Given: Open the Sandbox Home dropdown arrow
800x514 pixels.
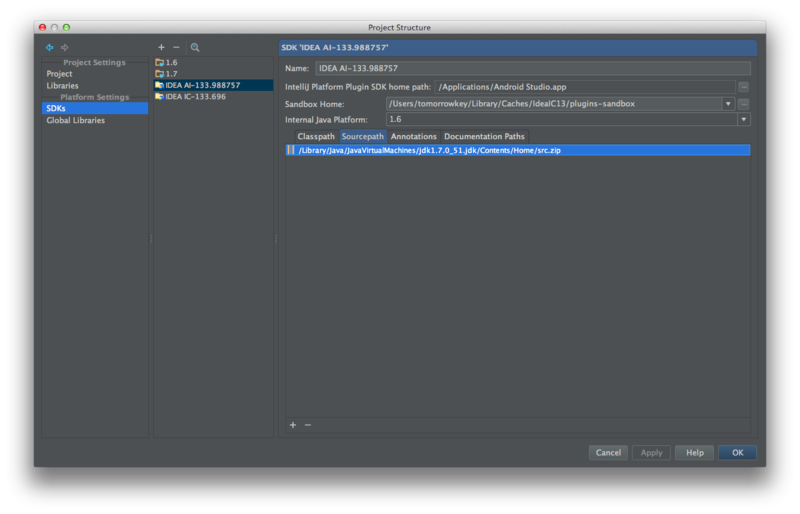Looking at the screenshot, I should [728, 104].
